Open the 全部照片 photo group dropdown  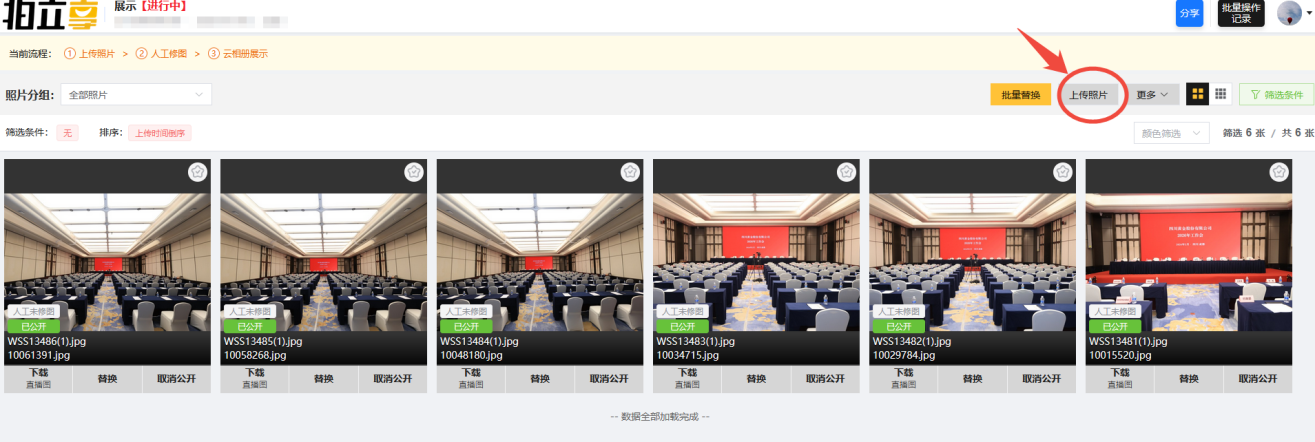[x=136, y=95]
